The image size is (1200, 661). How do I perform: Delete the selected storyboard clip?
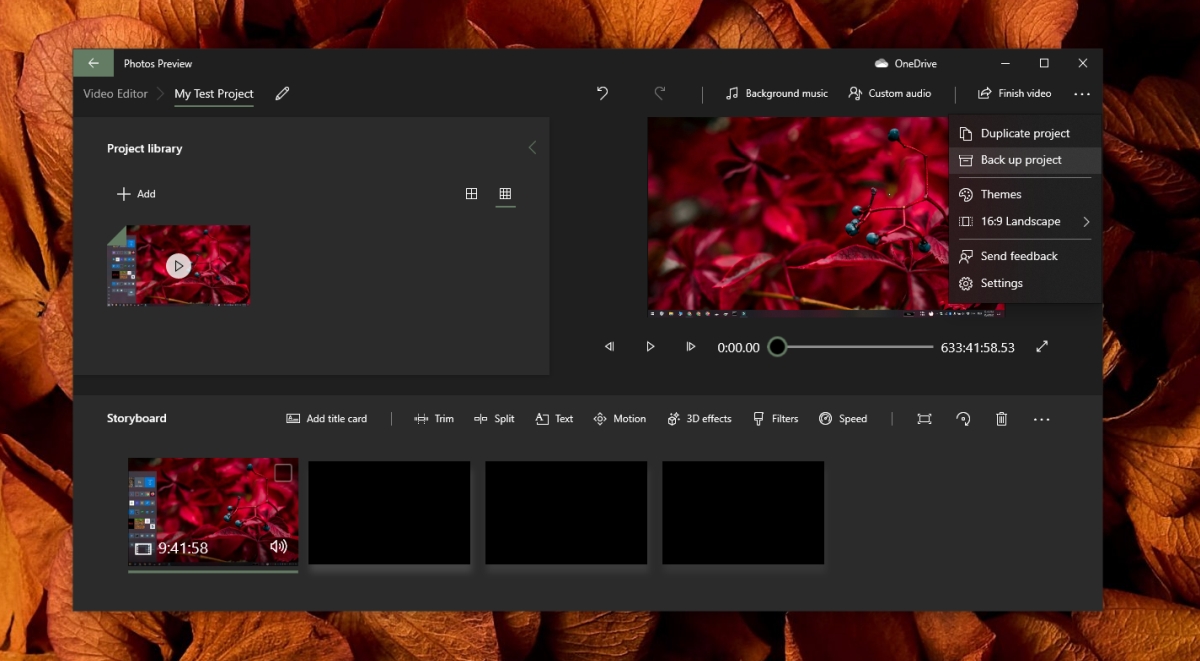pyautogui.click(x=1001, y=418)
